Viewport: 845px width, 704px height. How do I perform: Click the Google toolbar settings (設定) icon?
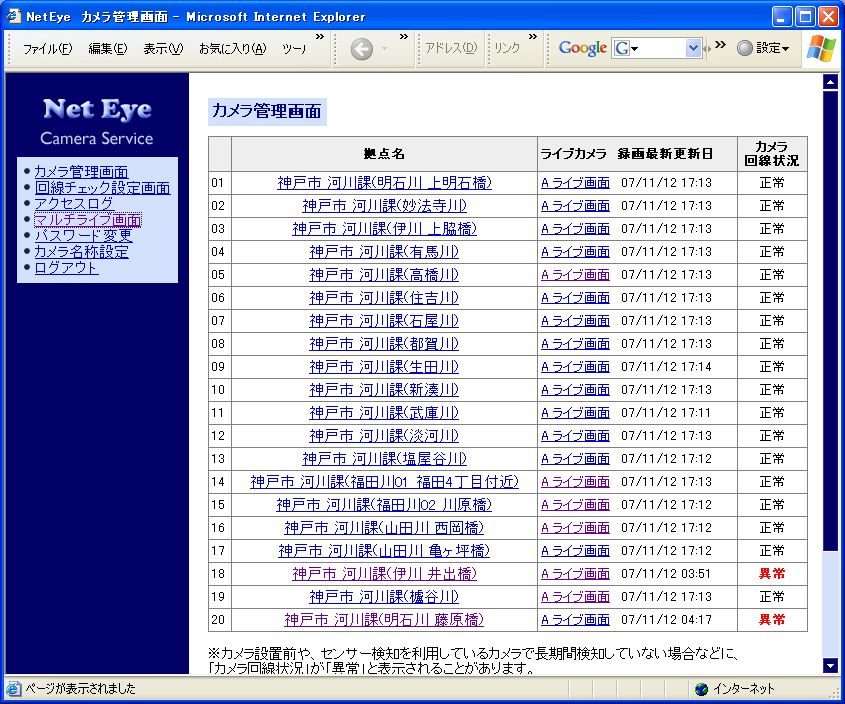745,48
